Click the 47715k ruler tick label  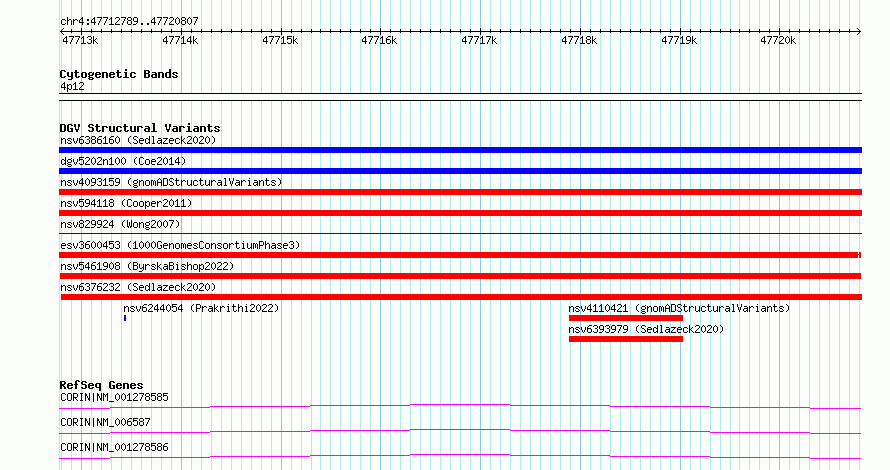pyautogui.click(x=280, y=40)
